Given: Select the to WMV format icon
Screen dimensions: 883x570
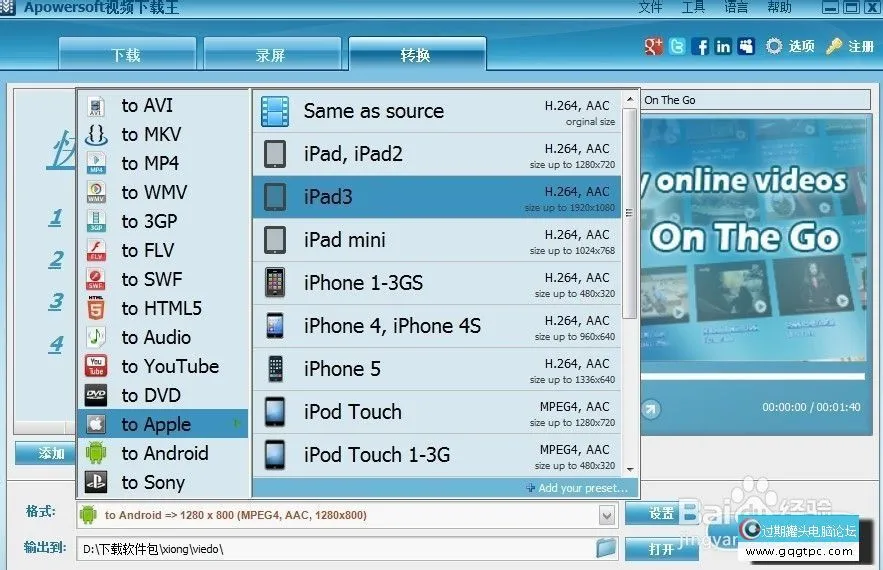Looking at the screenshot, I should pyautogui.click(x=96, y=193).
